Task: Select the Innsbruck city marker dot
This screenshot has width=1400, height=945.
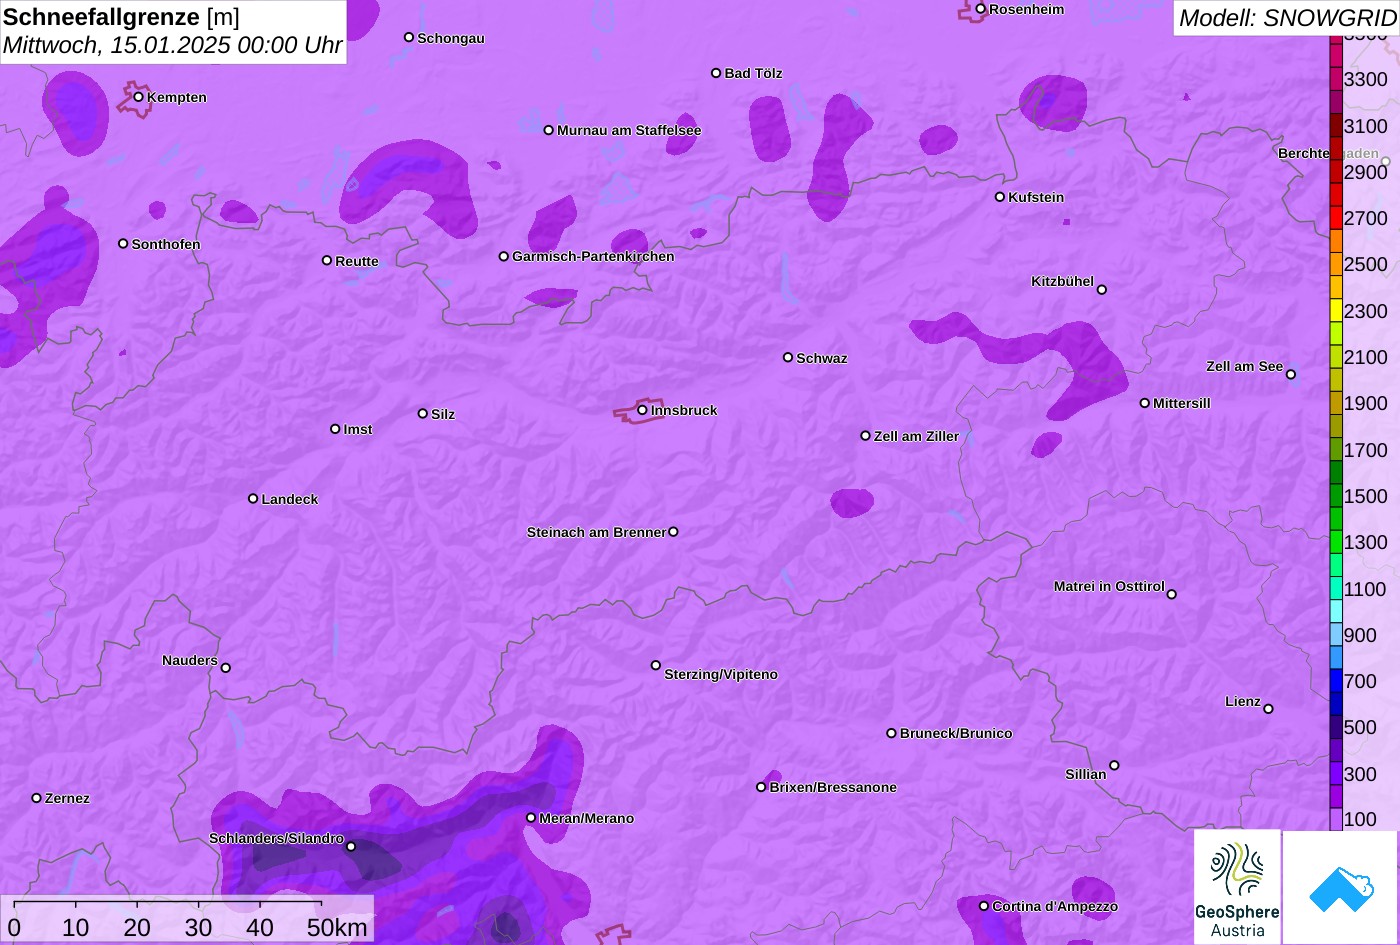Action: (x=642, y=410)
